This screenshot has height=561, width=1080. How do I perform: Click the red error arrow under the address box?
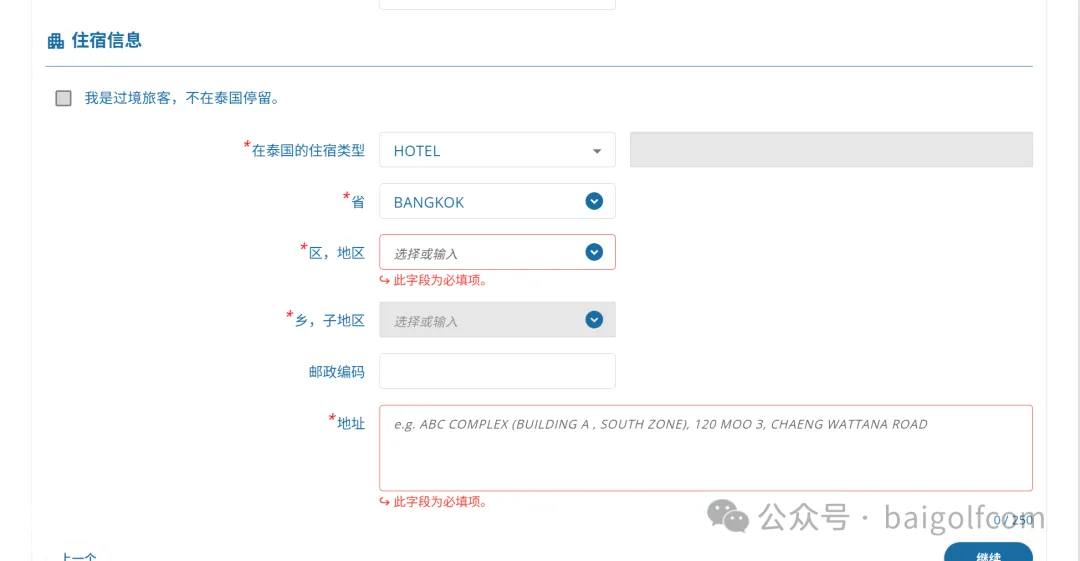tap(385, 502)
